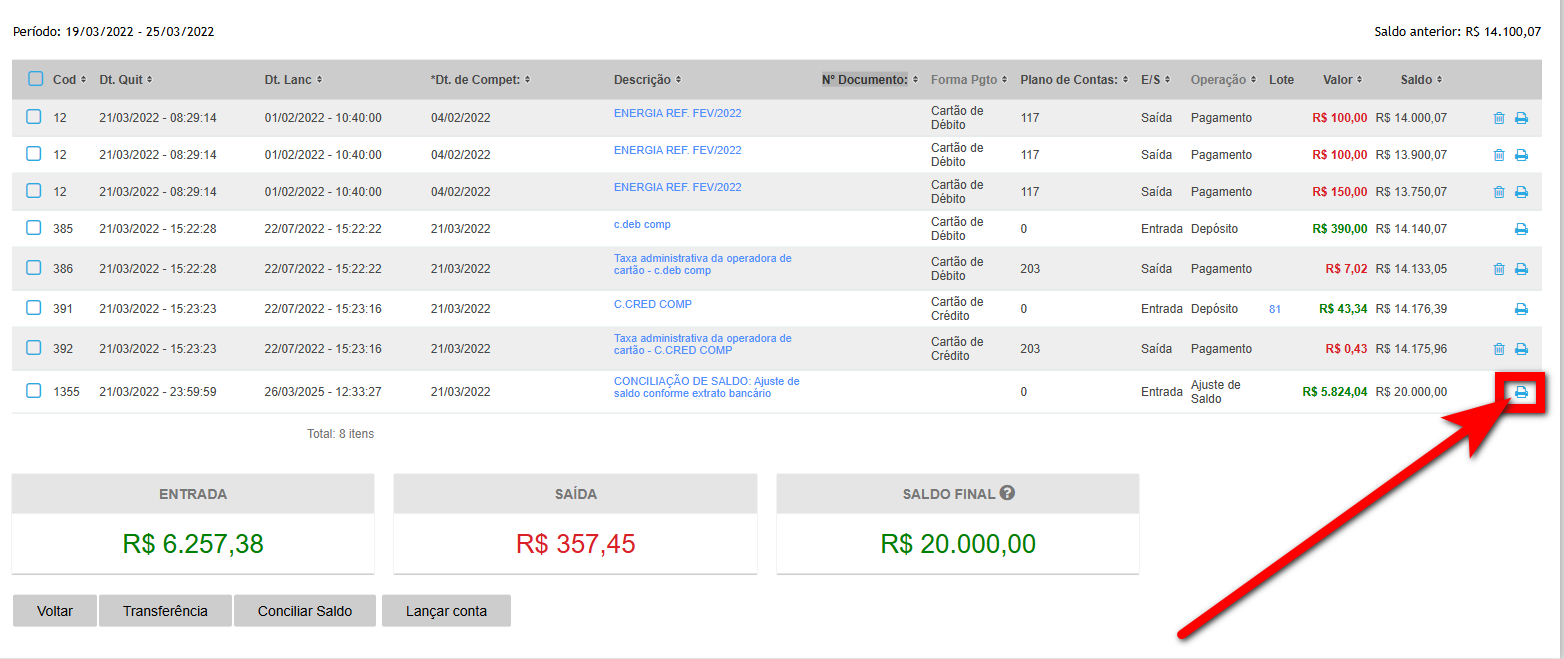The height and width of the screenshot is (659, 1564).
Task: Open lote 81 link
Action: click(x=1274, y=309)
